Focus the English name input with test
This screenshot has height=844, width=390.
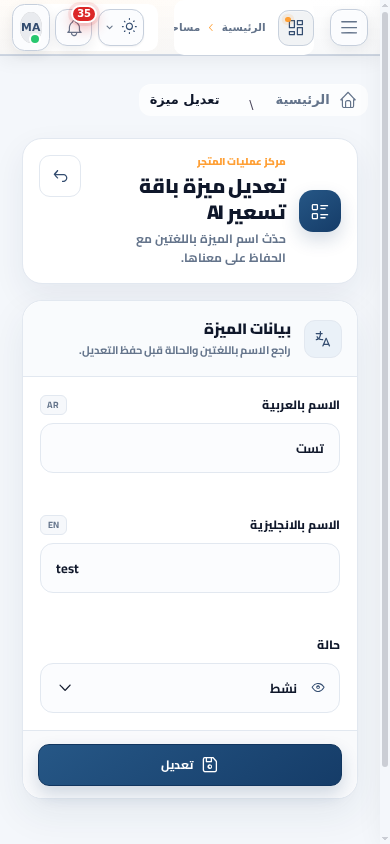point(190,568)
